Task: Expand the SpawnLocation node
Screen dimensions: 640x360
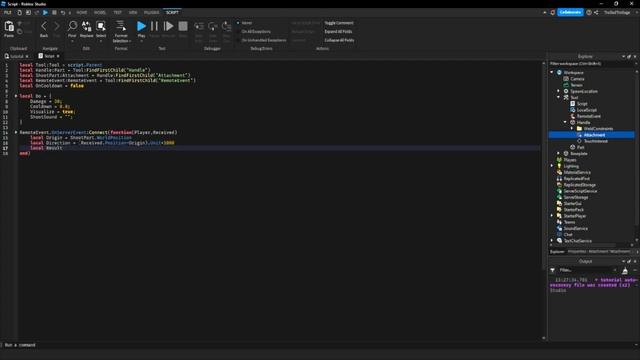Action: (559, 91)
